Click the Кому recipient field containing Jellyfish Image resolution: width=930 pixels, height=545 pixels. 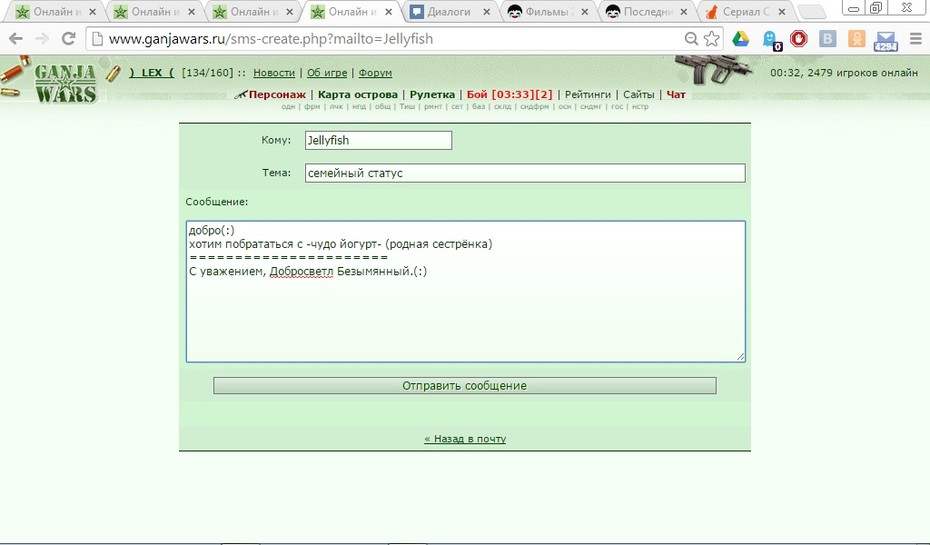coord(378,141)
